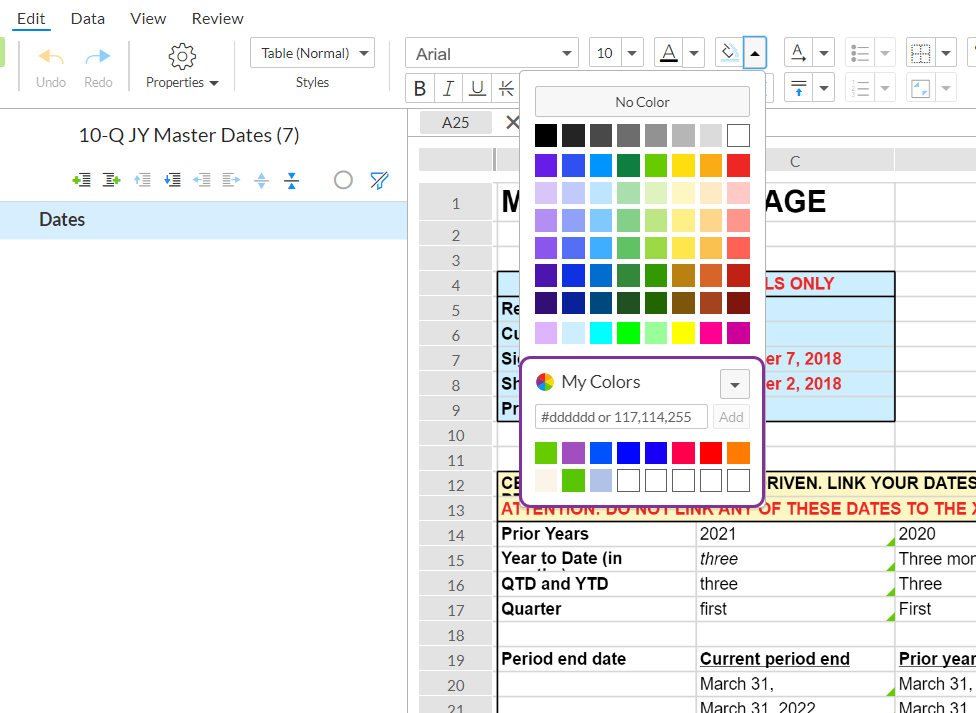Screen dimensions: 976x713
Task: Toggle bold formatting
Action: pos(420,89)
